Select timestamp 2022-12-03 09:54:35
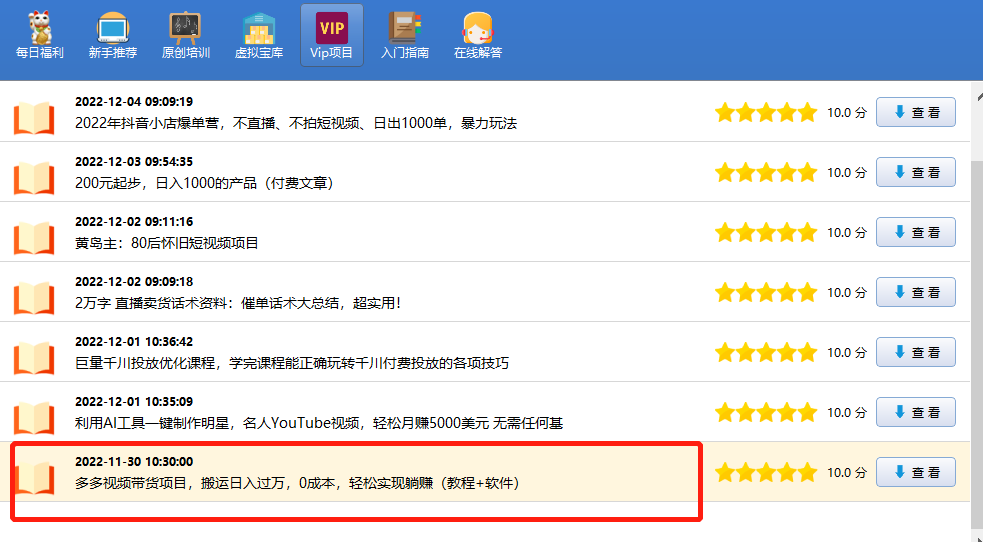Image resolution: width=983 pixels, height=542 pixels. tap(134, 162)
